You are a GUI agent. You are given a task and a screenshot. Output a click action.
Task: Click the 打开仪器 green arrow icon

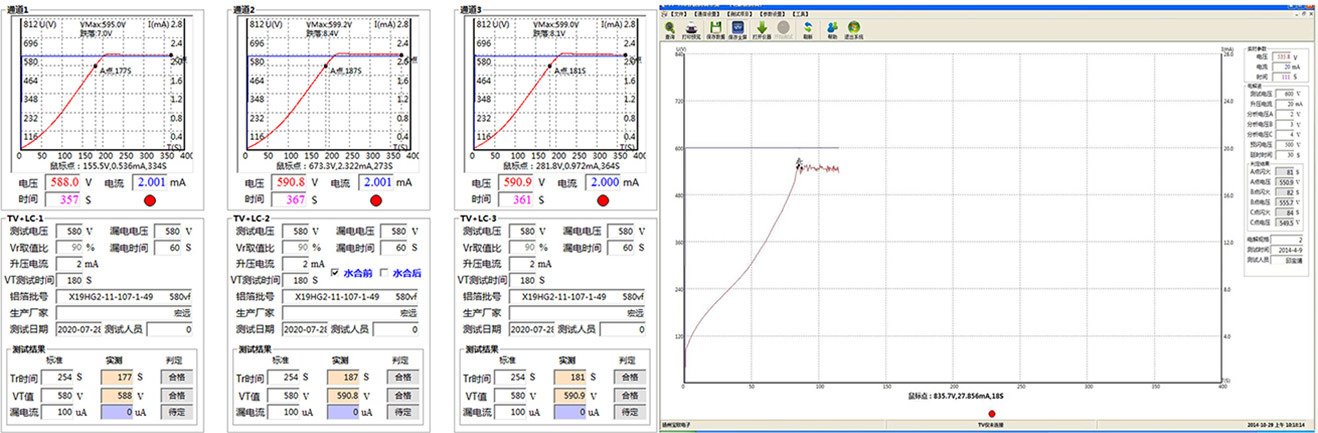pos(762,29)
